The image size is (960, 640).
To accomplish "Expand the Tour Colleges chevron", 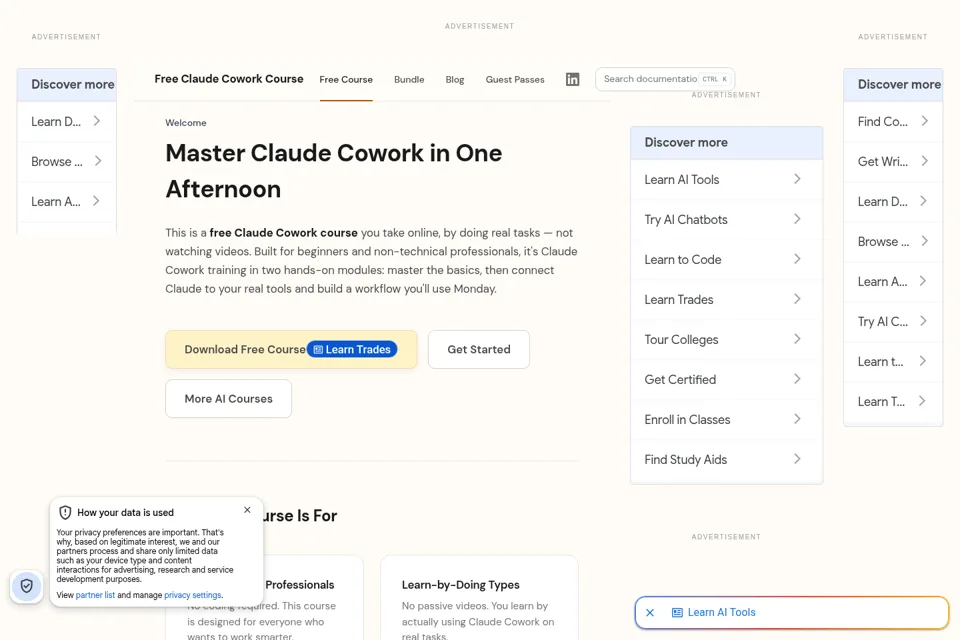I will point(797,339).
